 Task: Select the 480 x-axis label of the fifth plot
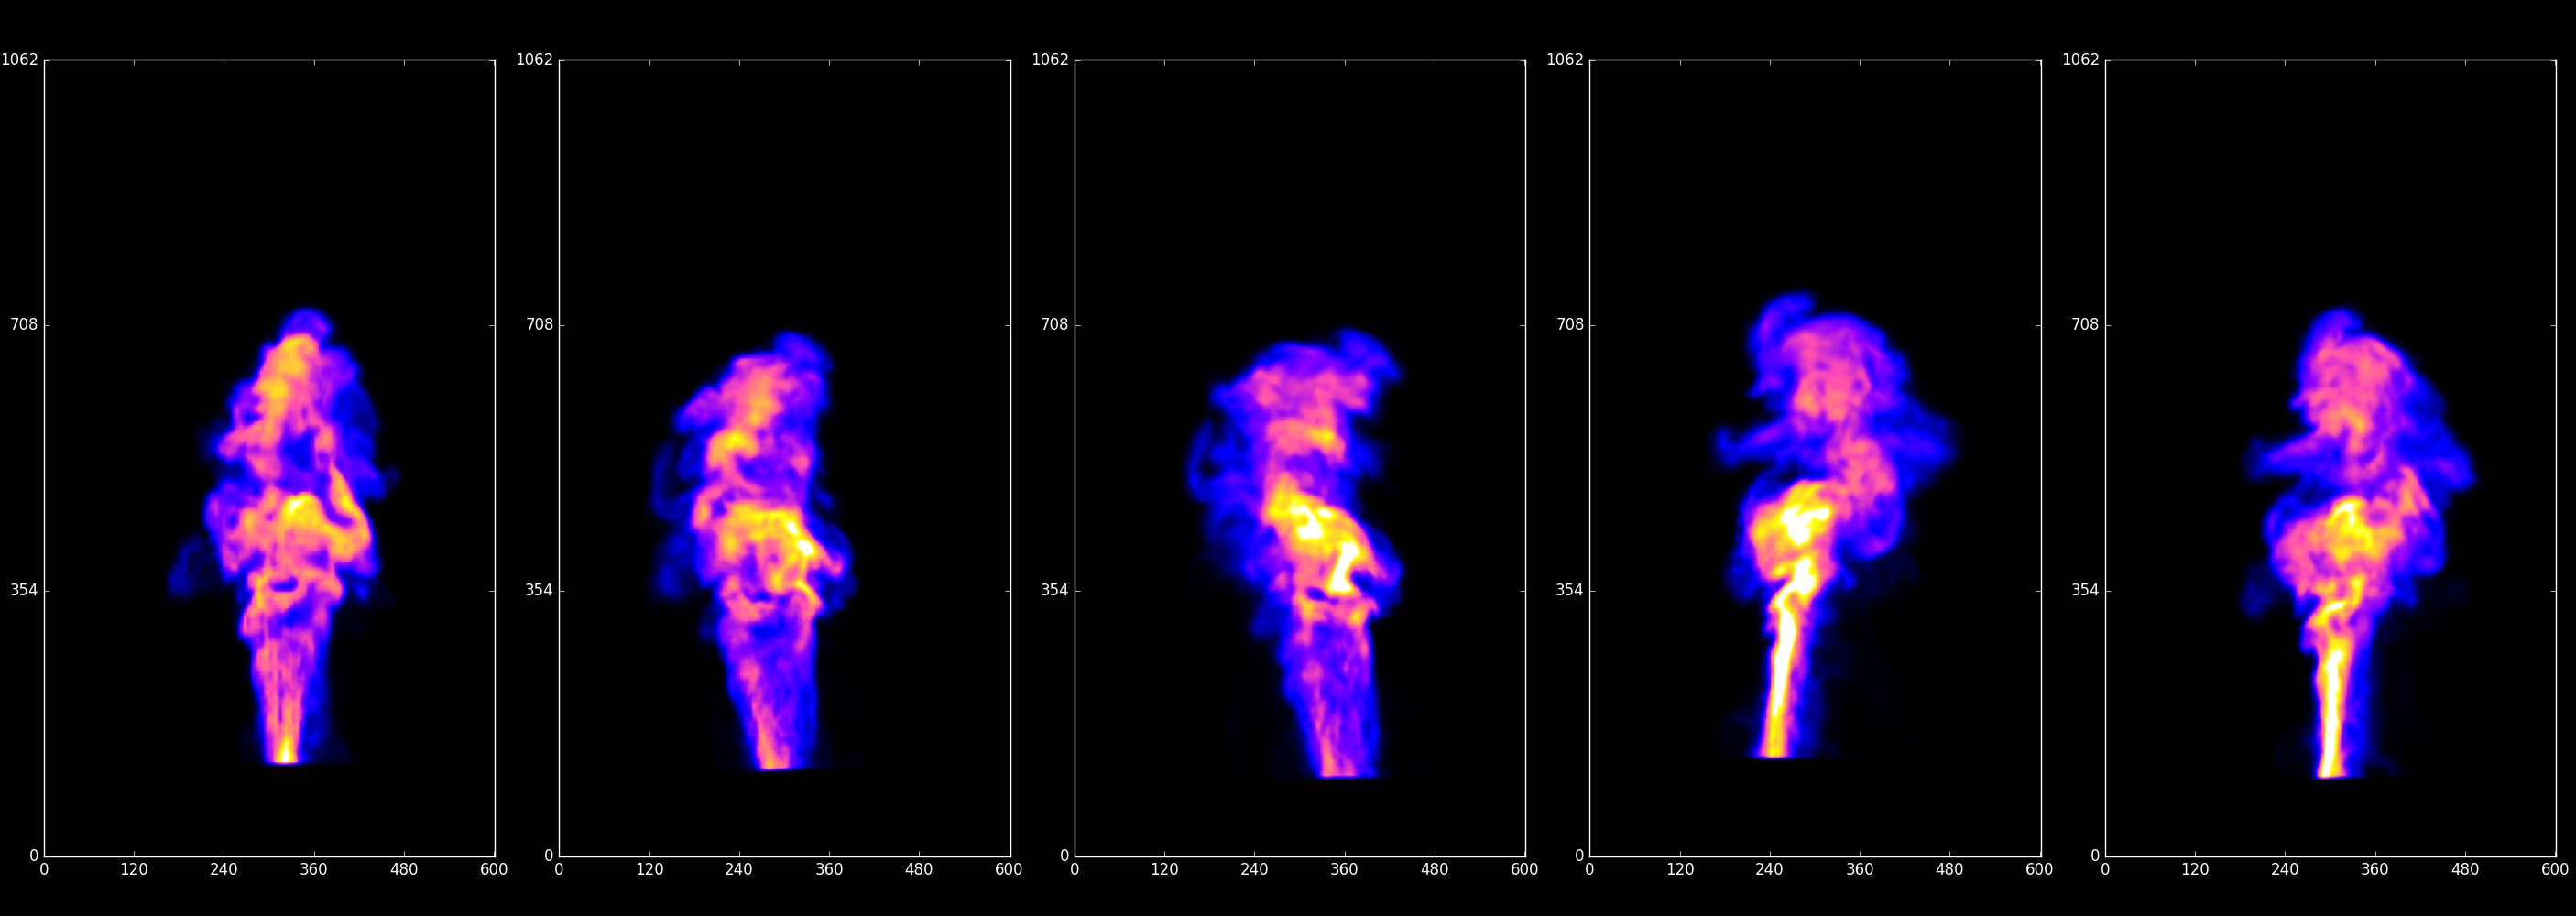point(2465,870)
